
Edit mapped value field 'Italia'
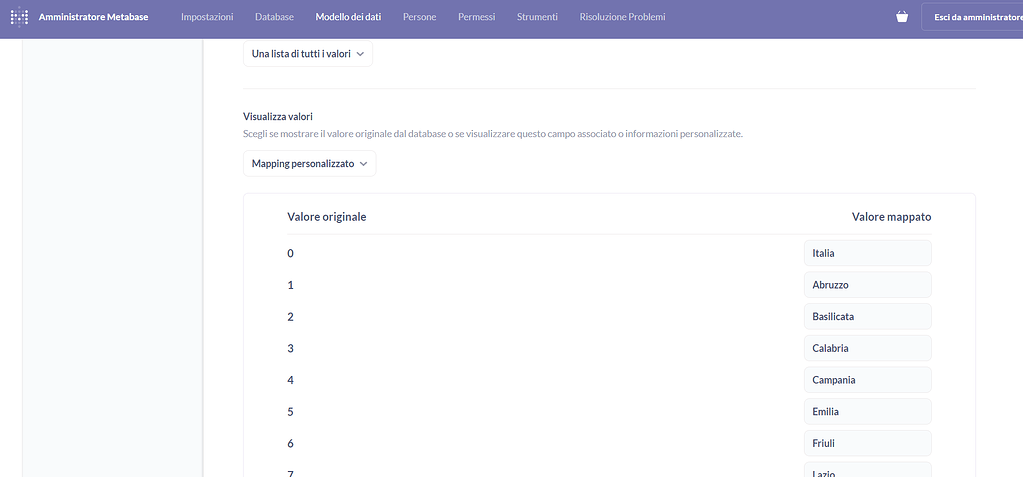867,253
